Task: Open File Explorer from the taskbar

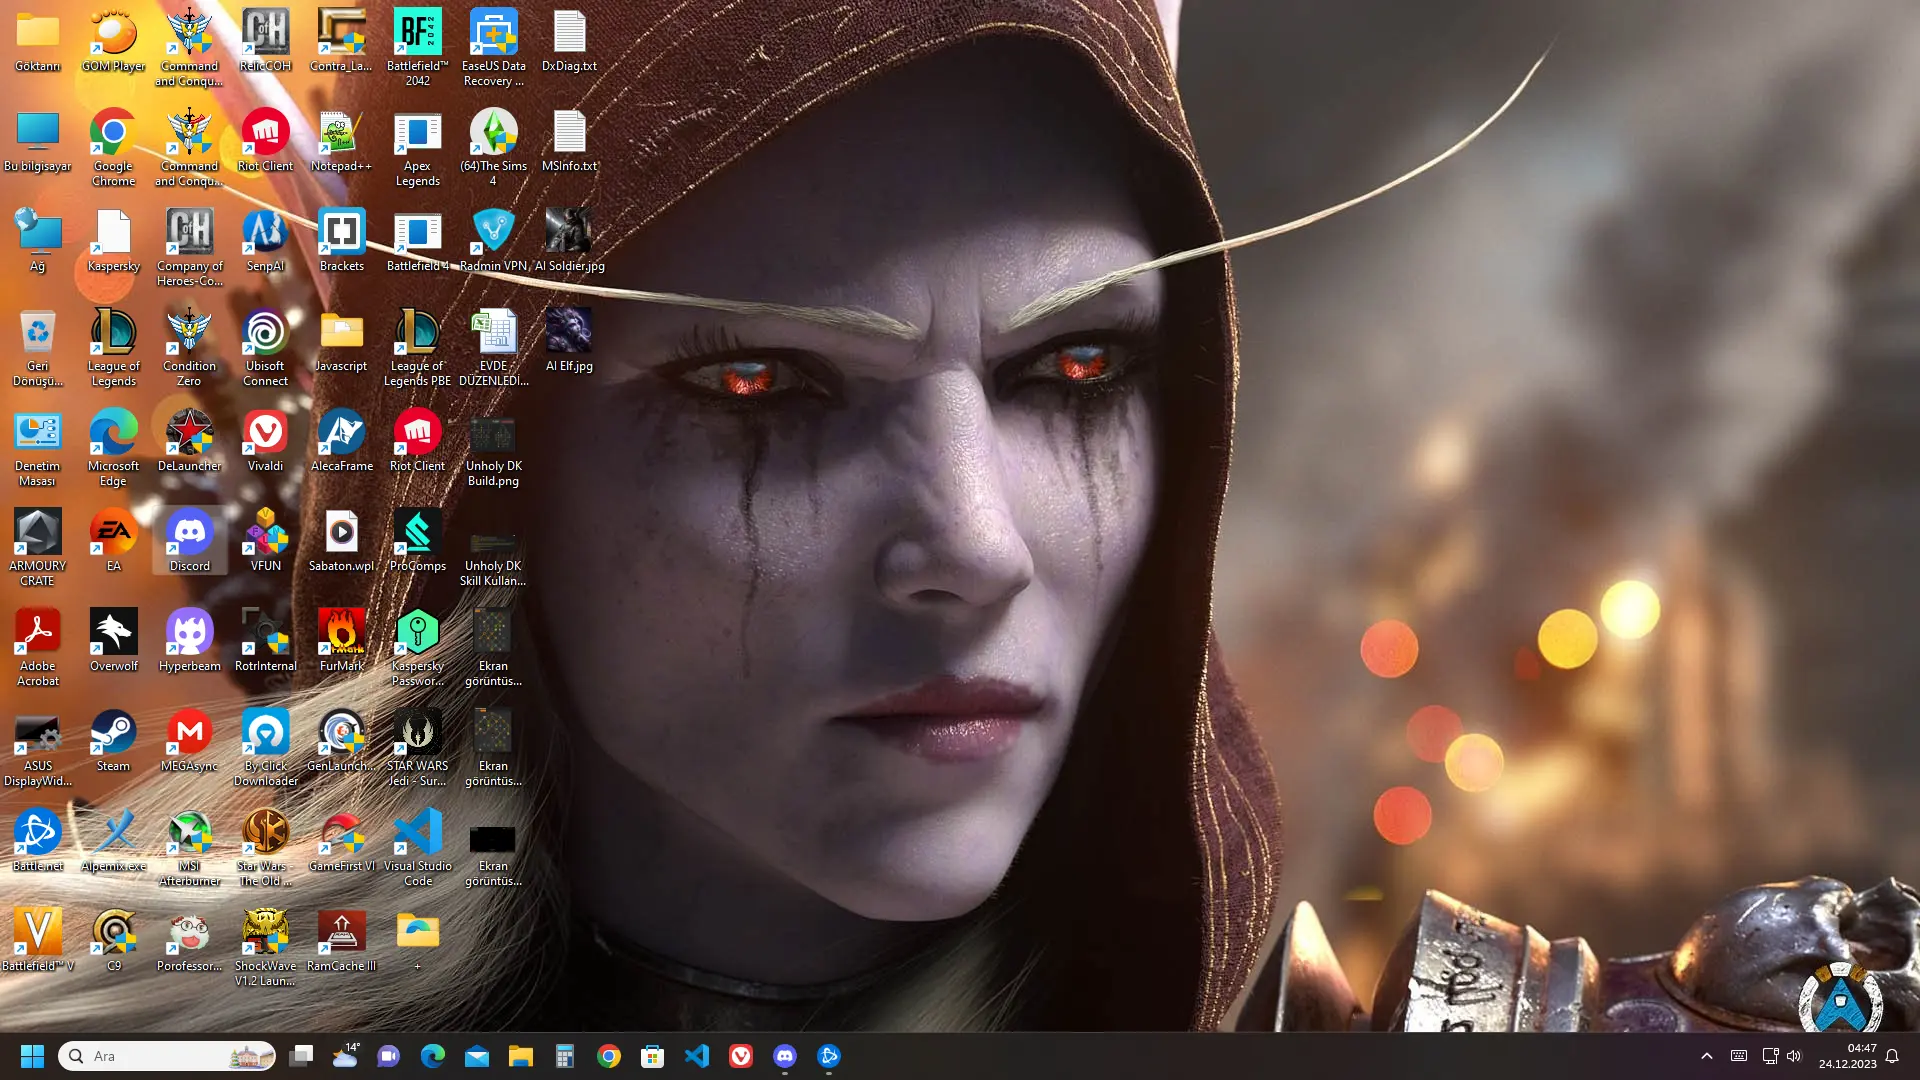Action: tap(521, 1056)
